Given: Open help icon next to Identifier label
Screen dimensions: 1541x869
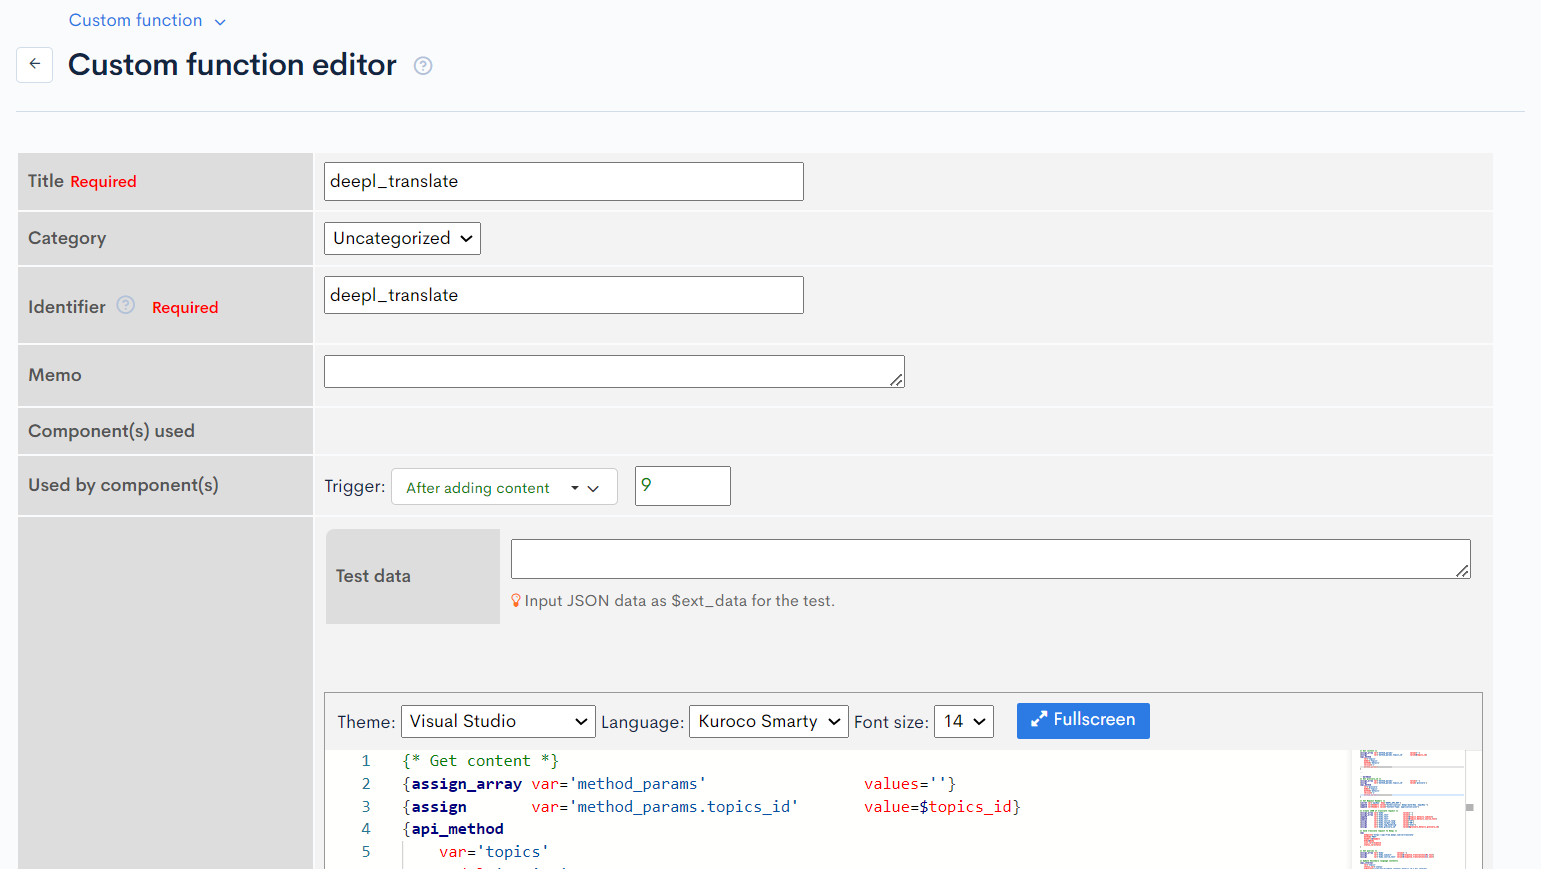Looking at the screenshot, I should (125, 305).
